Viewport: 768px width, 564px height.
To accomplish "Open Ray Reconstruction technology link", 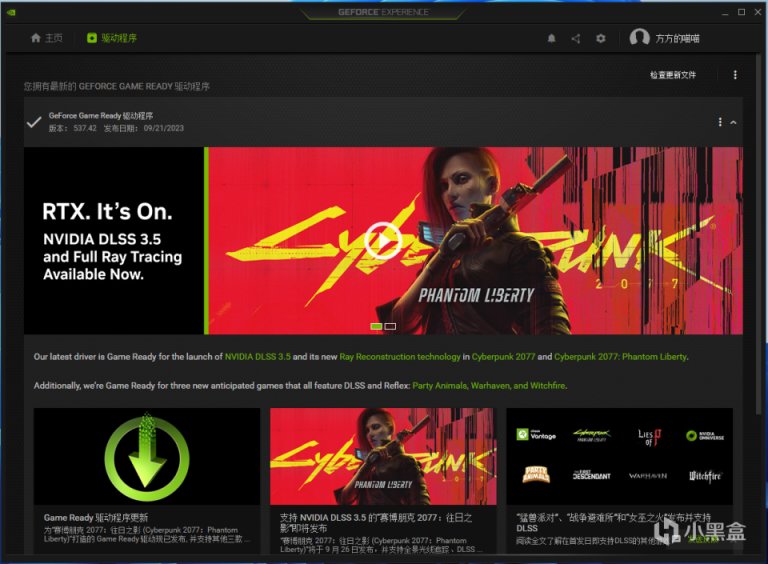I will tap(400, 357).
